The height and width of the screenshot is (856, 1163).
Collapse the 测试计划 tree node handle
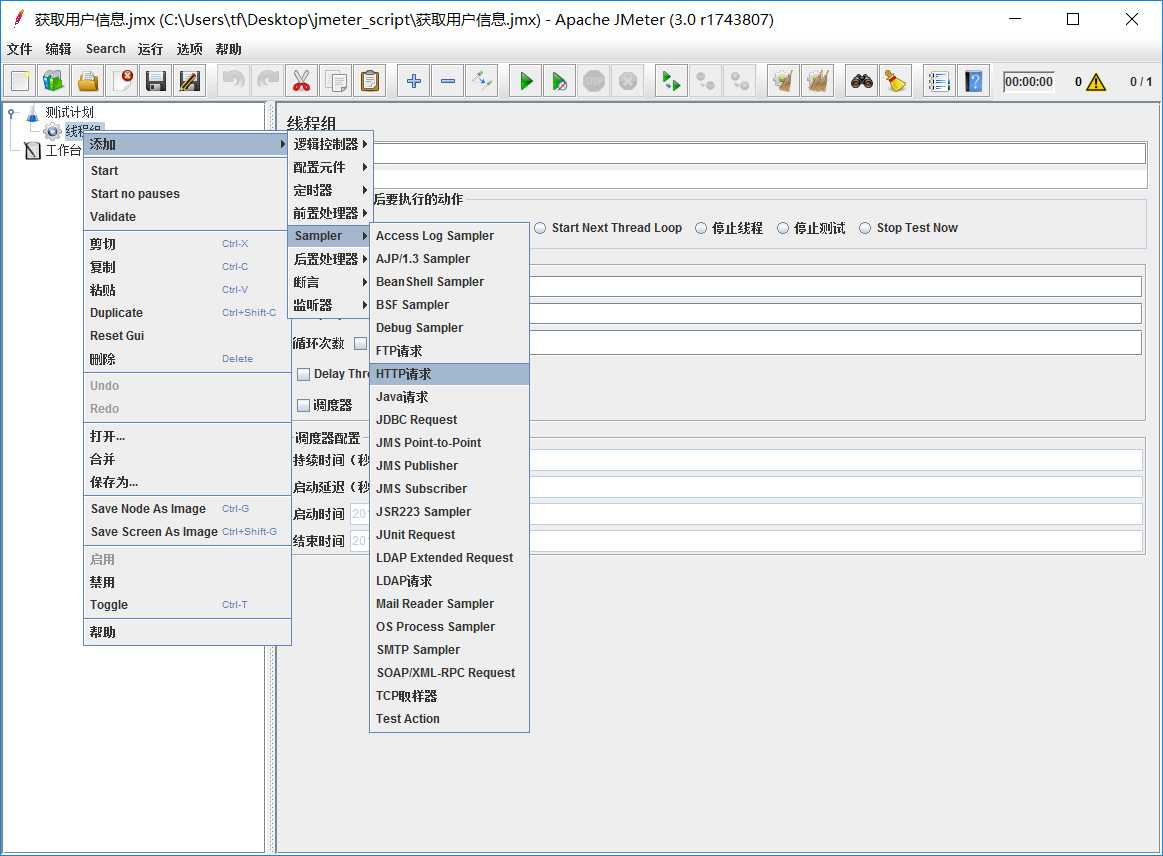(x=11, y=113)
